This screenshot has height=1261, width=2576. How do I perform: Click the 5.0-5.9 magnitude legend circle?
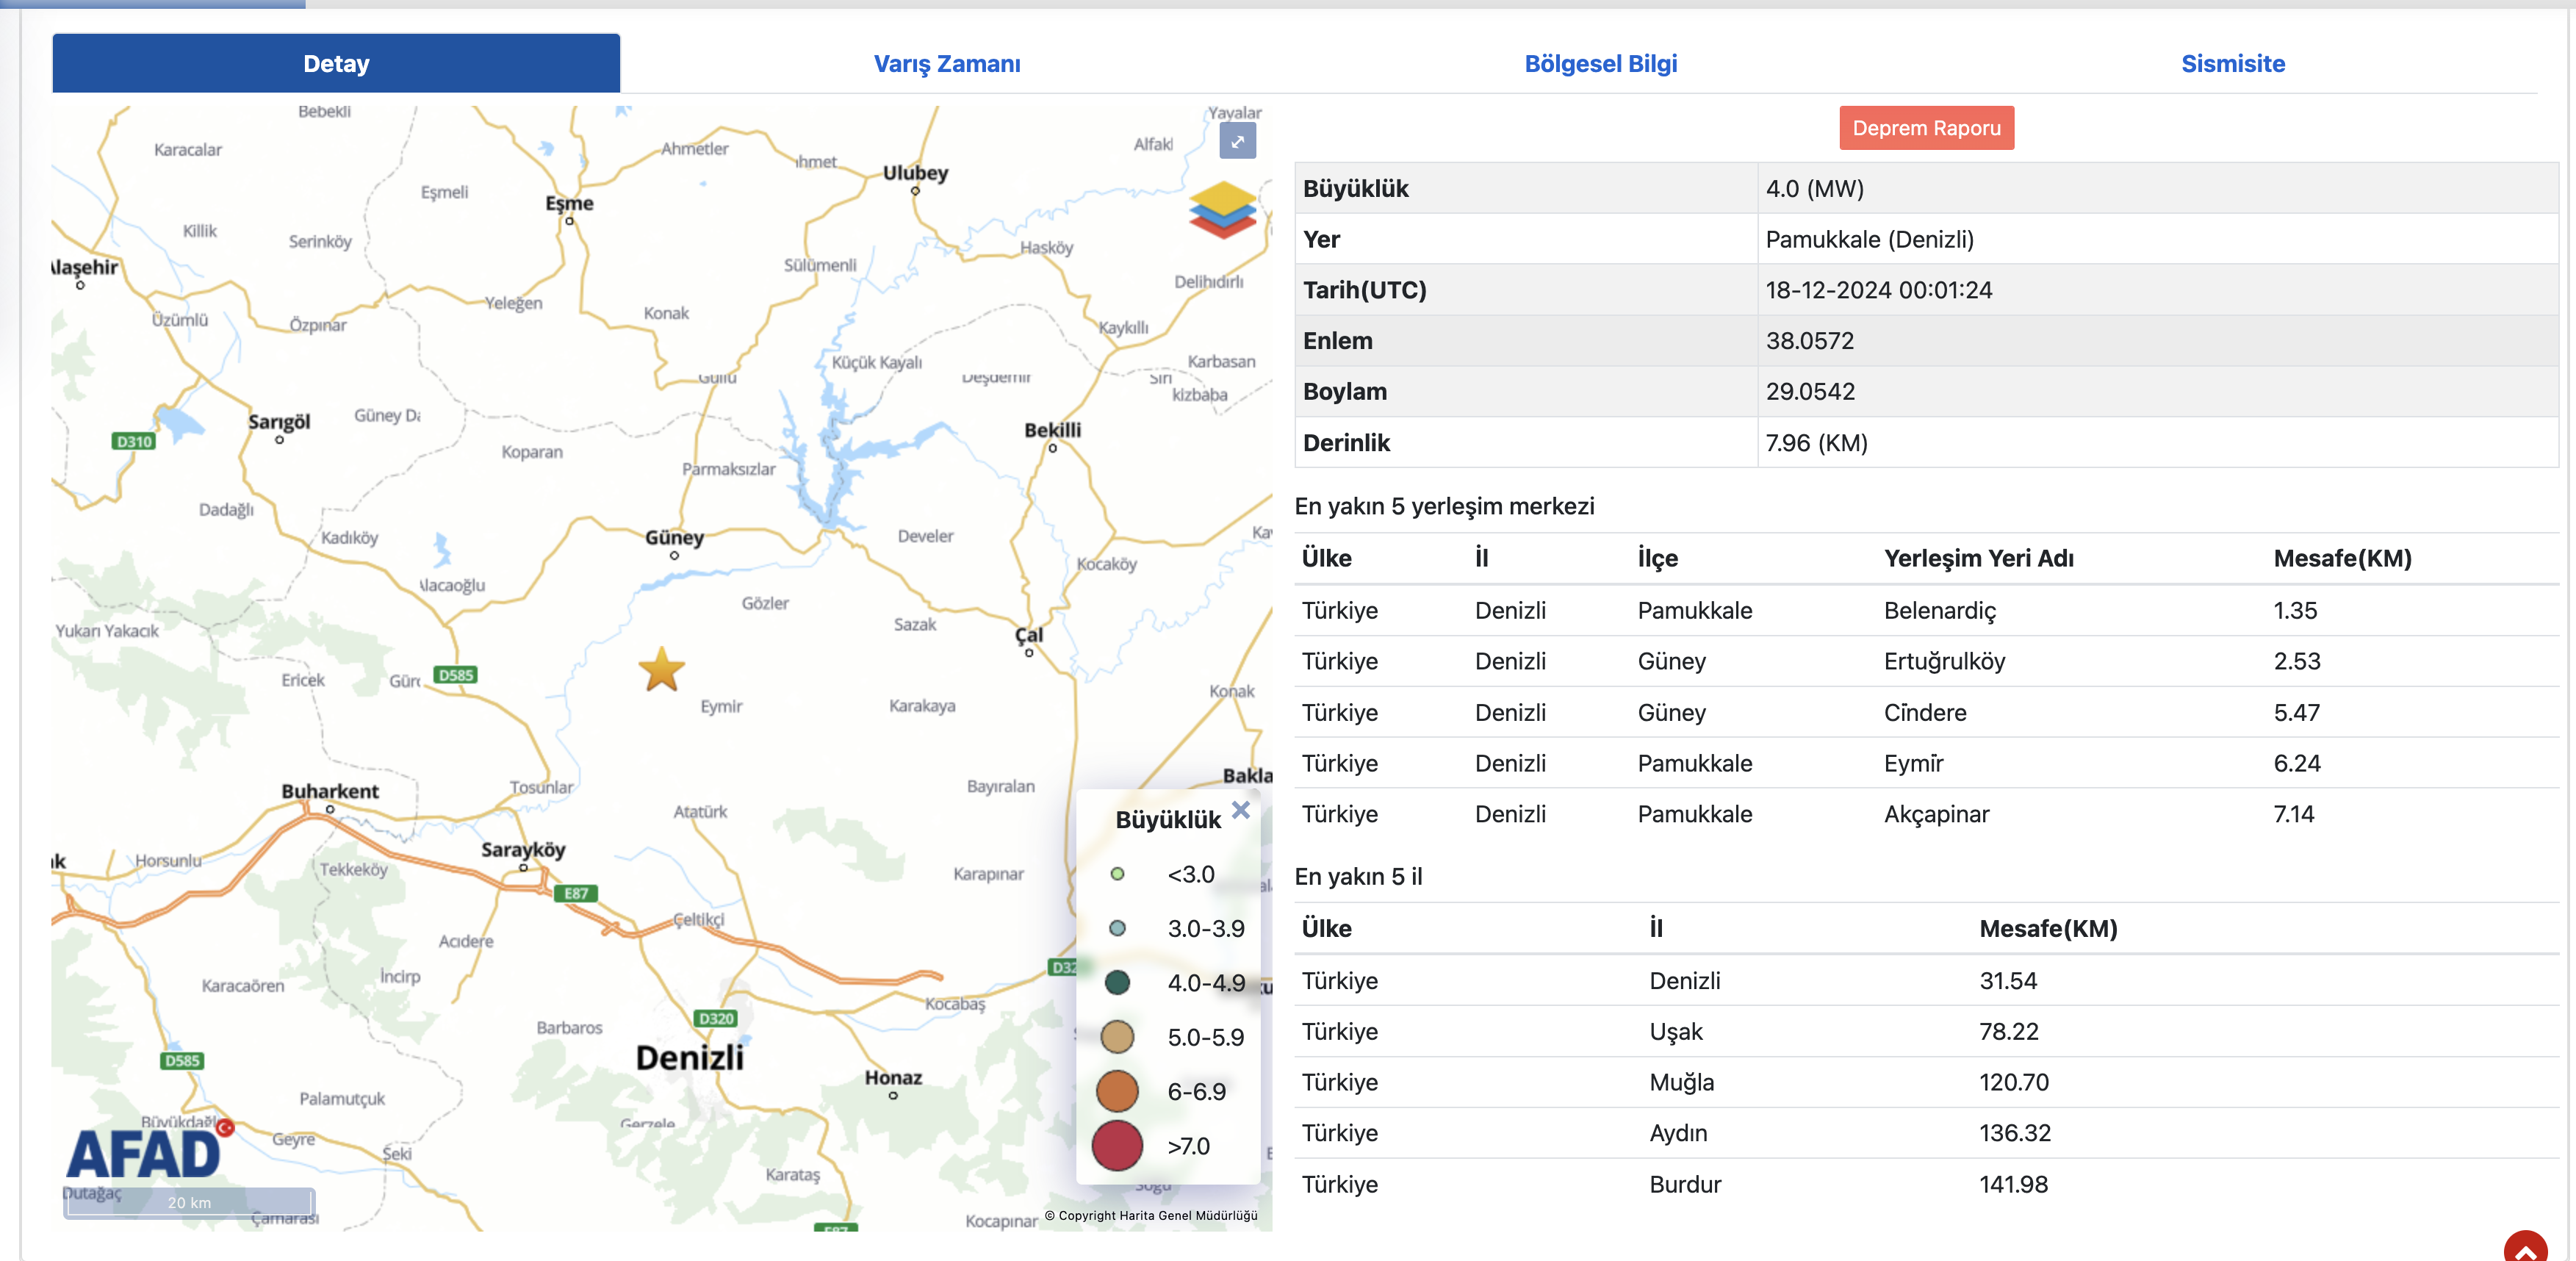point(1117,1037)
